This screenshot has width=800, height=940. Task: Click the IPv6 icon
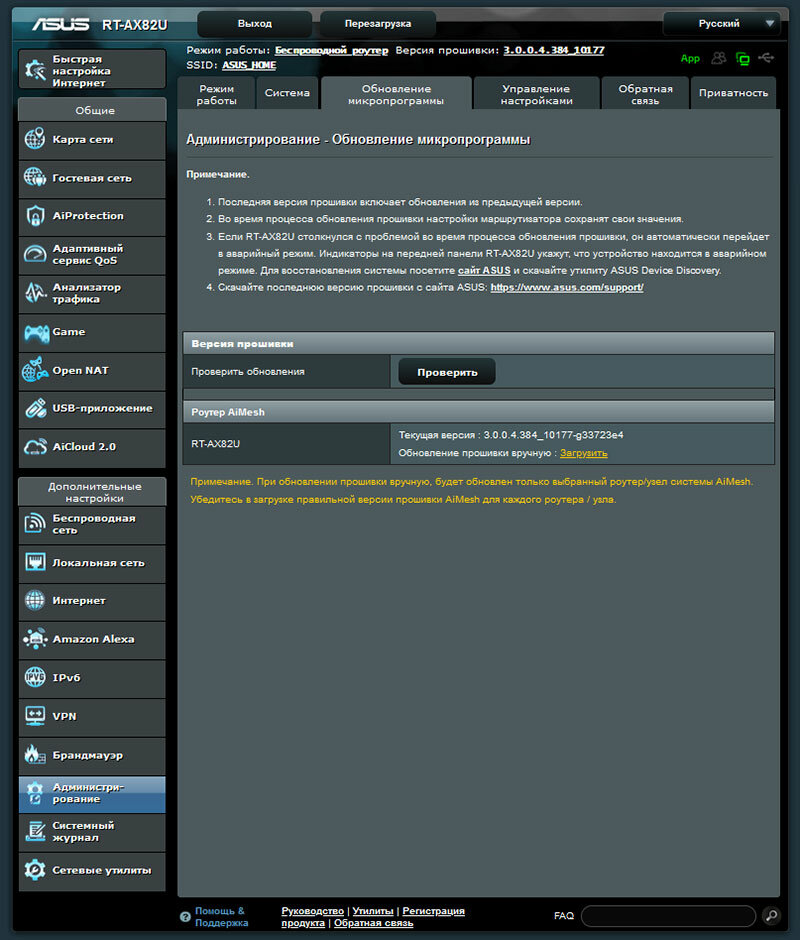click(x=35, y=677)
